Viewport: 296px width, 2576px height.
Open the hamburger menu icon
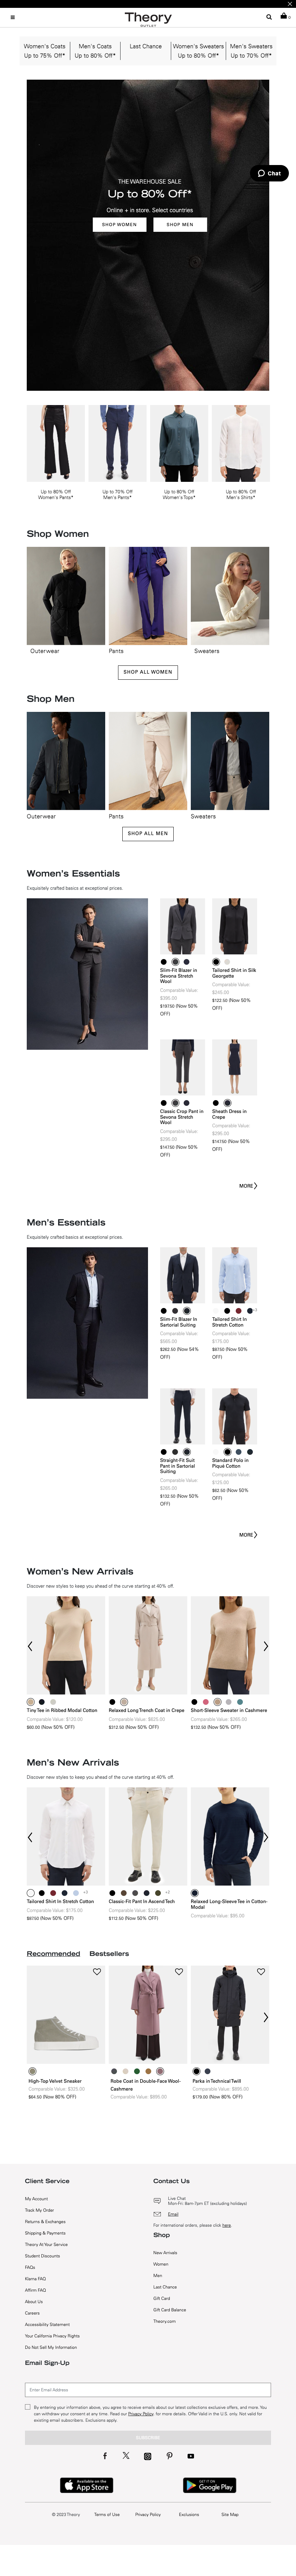click(12, 17)
